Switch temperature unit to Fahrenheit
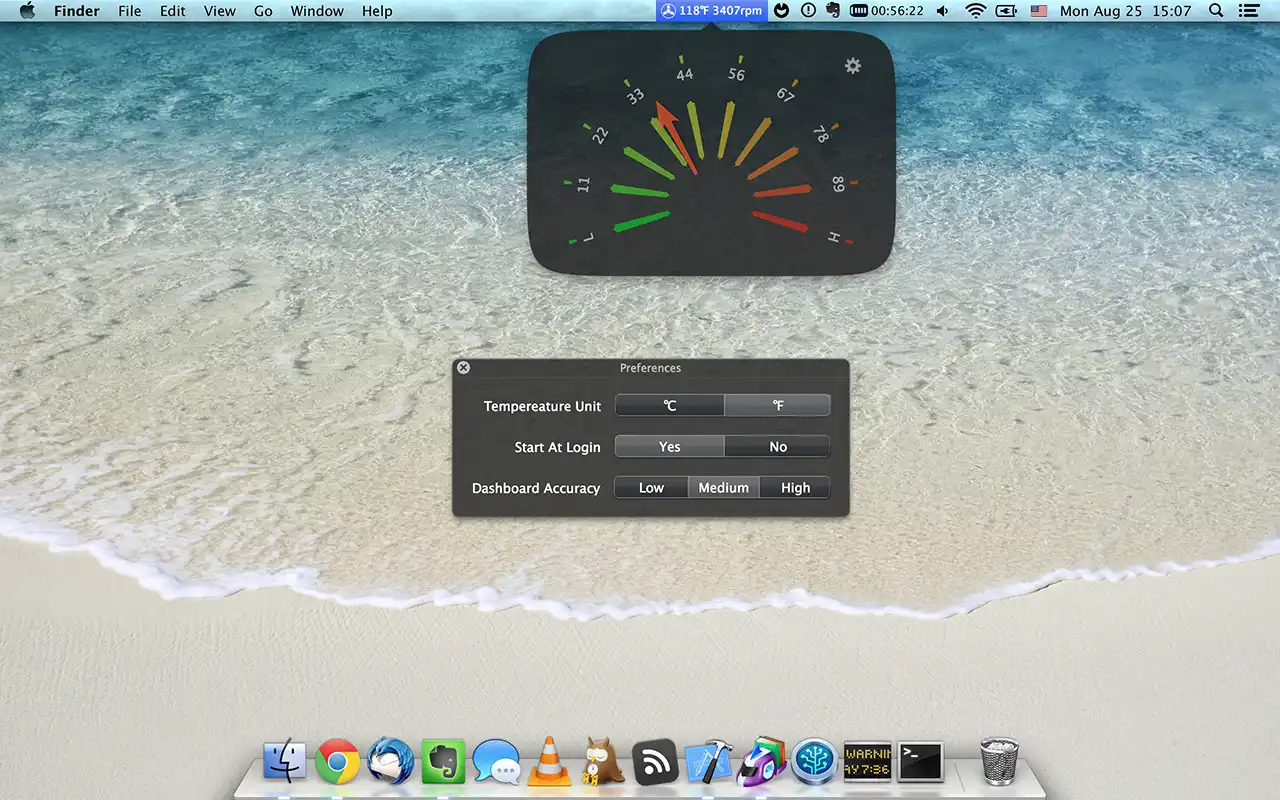Image resolution: width=1280 pixels, height=800 pixels. point(777,406)
